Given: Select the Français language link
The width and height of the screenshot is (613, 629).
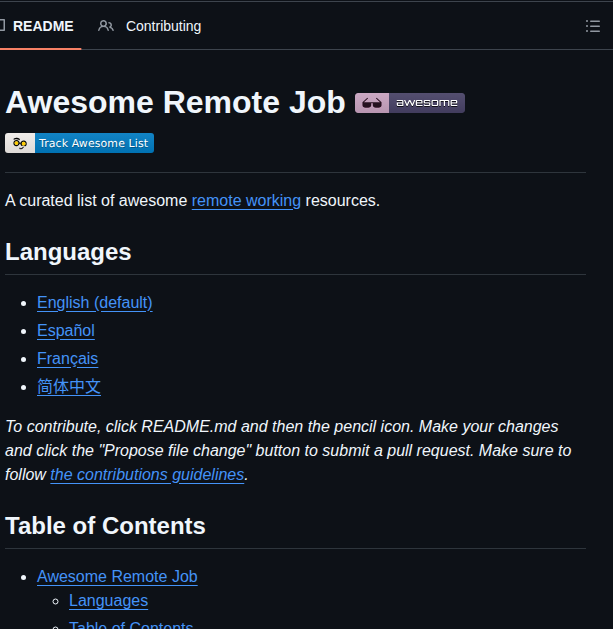Looking at the screenshot, I should [67, 359].
